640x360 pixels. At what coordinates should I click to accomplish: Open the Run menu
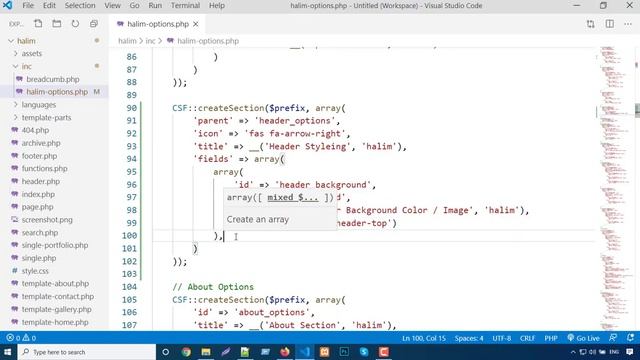coord(155,6)
